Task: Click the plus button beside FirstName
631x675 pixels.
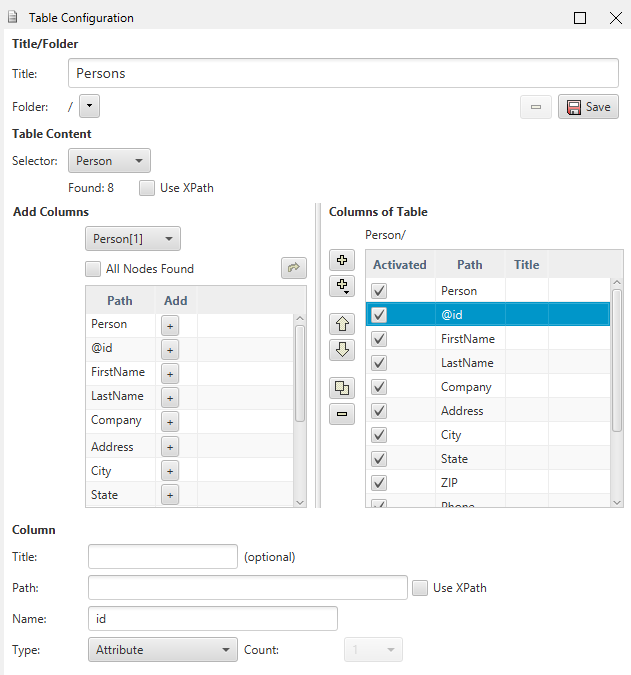Action: coord(170,373)
